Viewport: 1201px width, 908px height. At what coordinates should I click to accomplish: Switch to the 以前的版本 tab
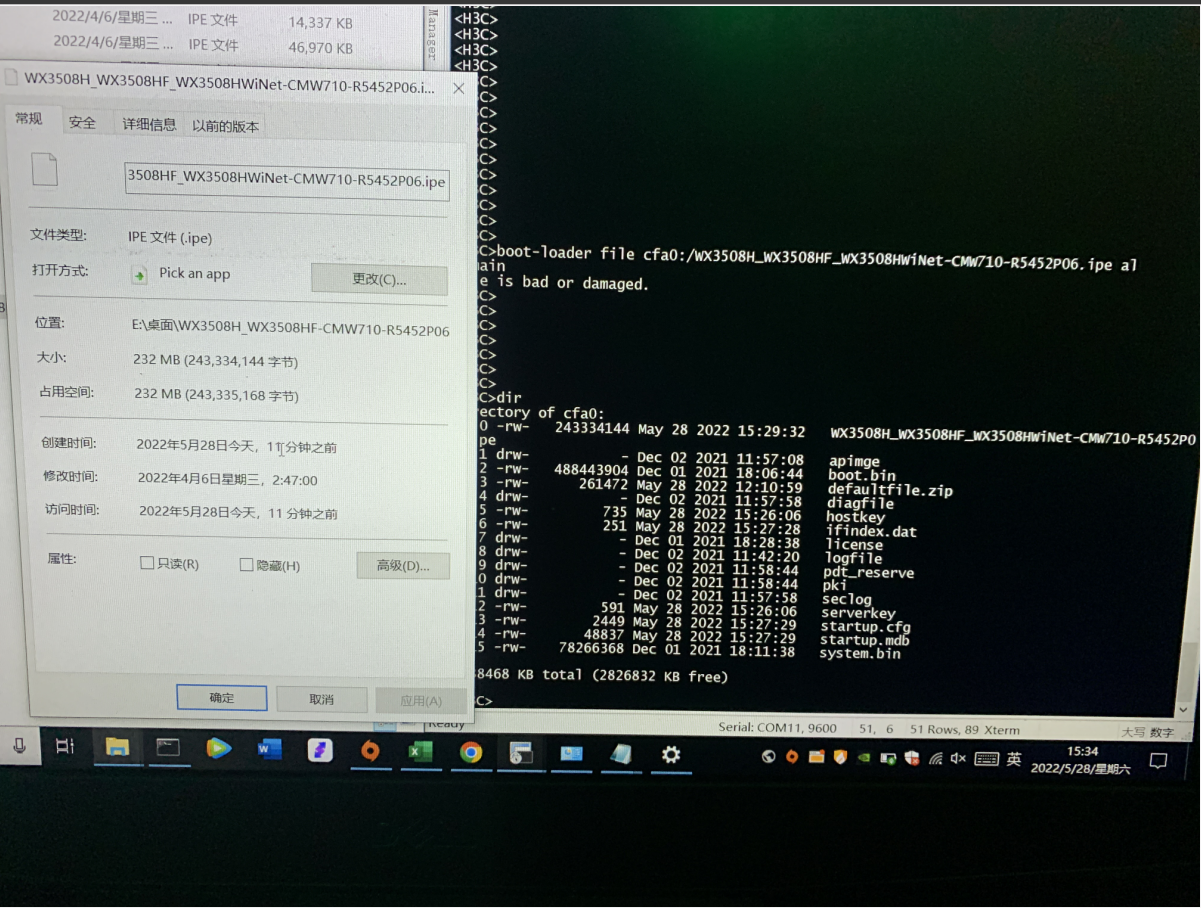226,126
